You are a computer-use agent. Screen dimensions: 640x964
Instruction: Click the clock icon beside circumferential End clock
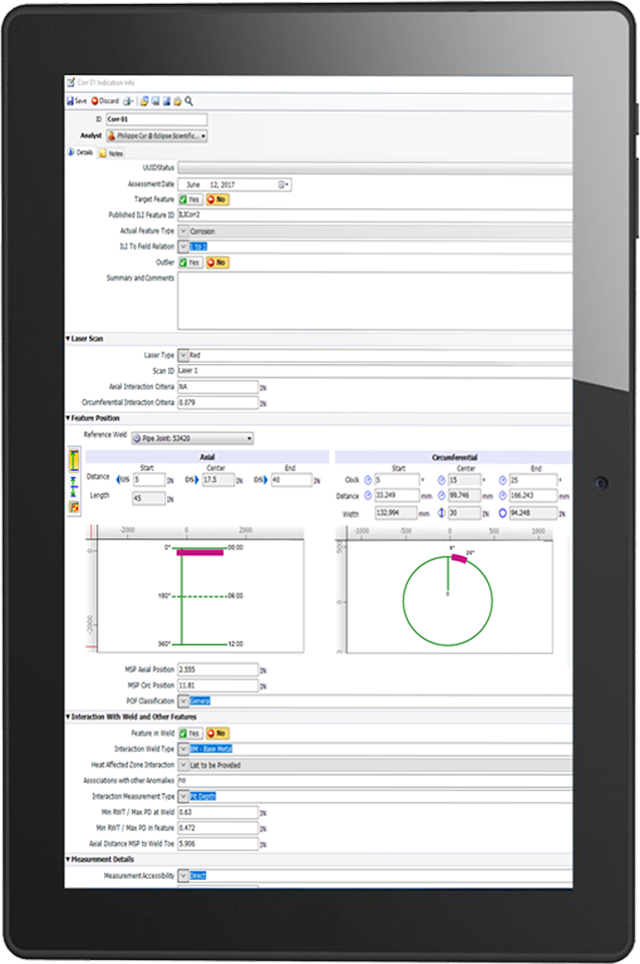coord(502,480)
